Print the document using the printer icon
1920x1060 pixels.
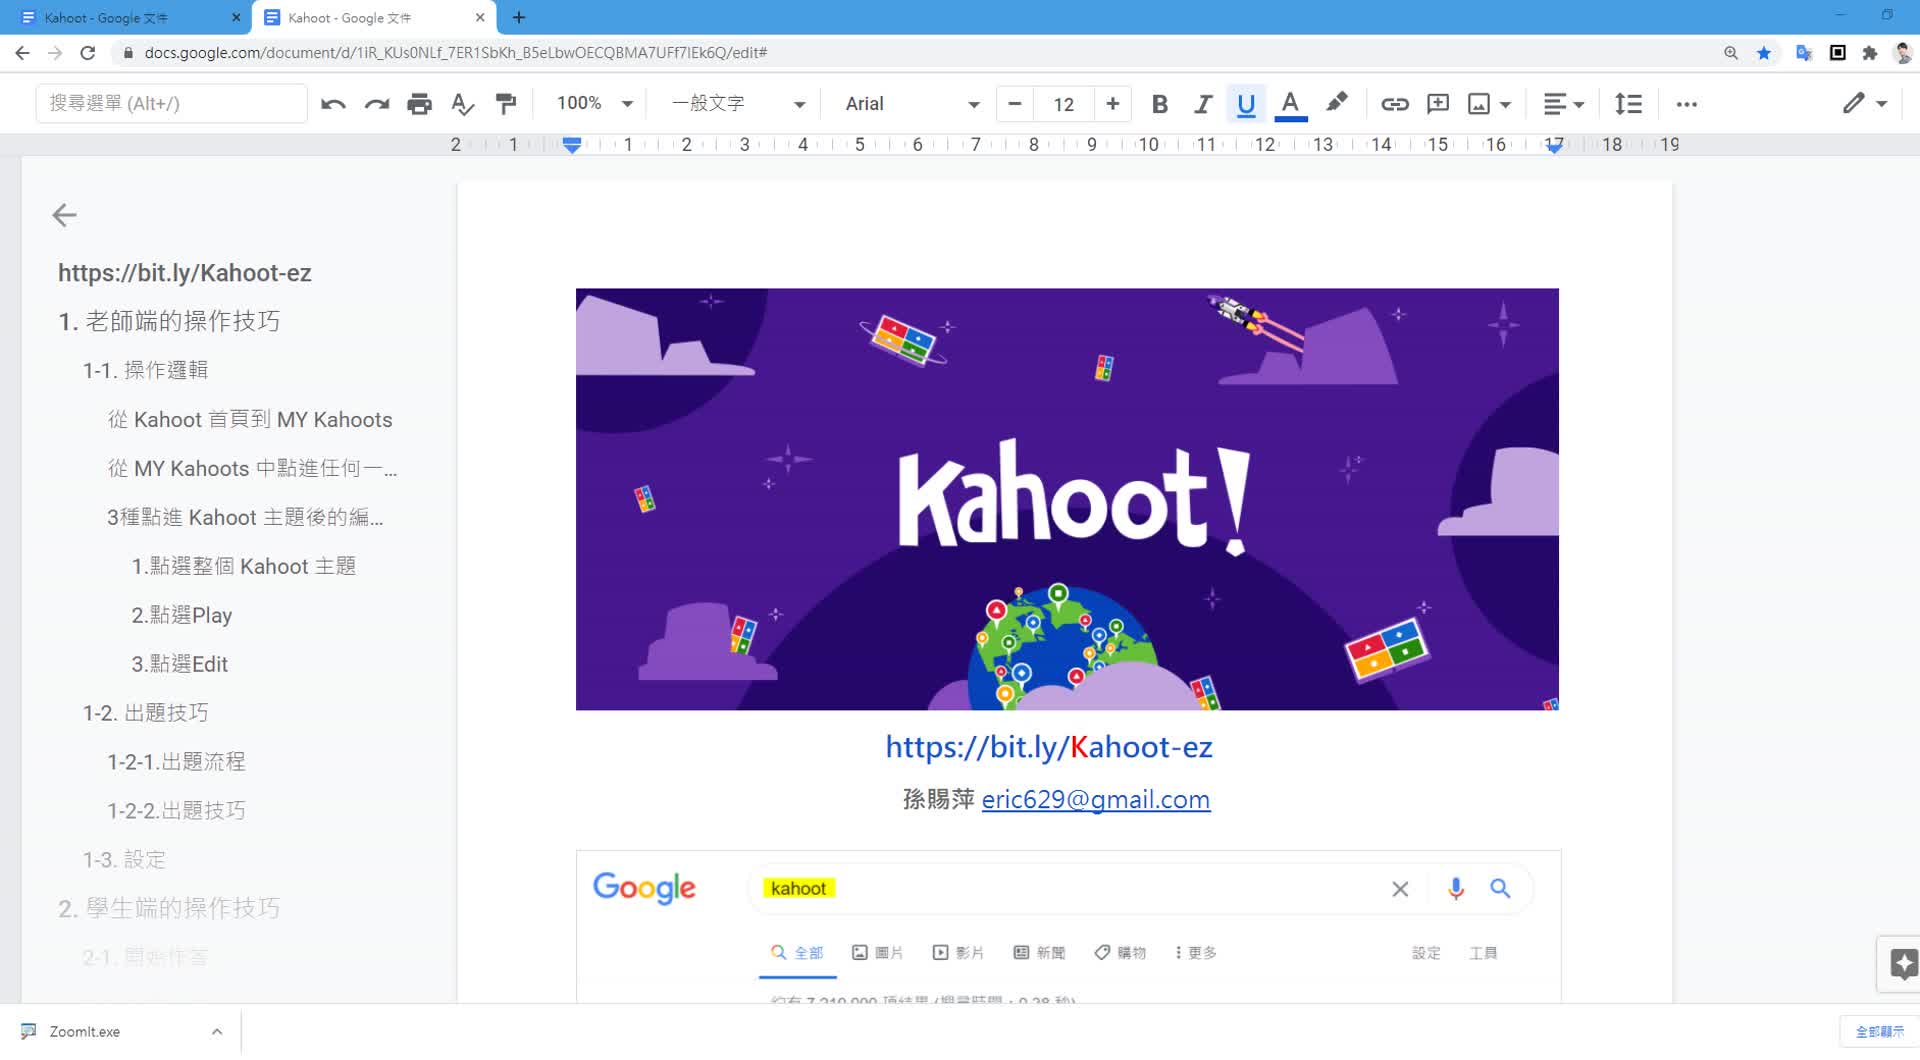coord(419,104)
